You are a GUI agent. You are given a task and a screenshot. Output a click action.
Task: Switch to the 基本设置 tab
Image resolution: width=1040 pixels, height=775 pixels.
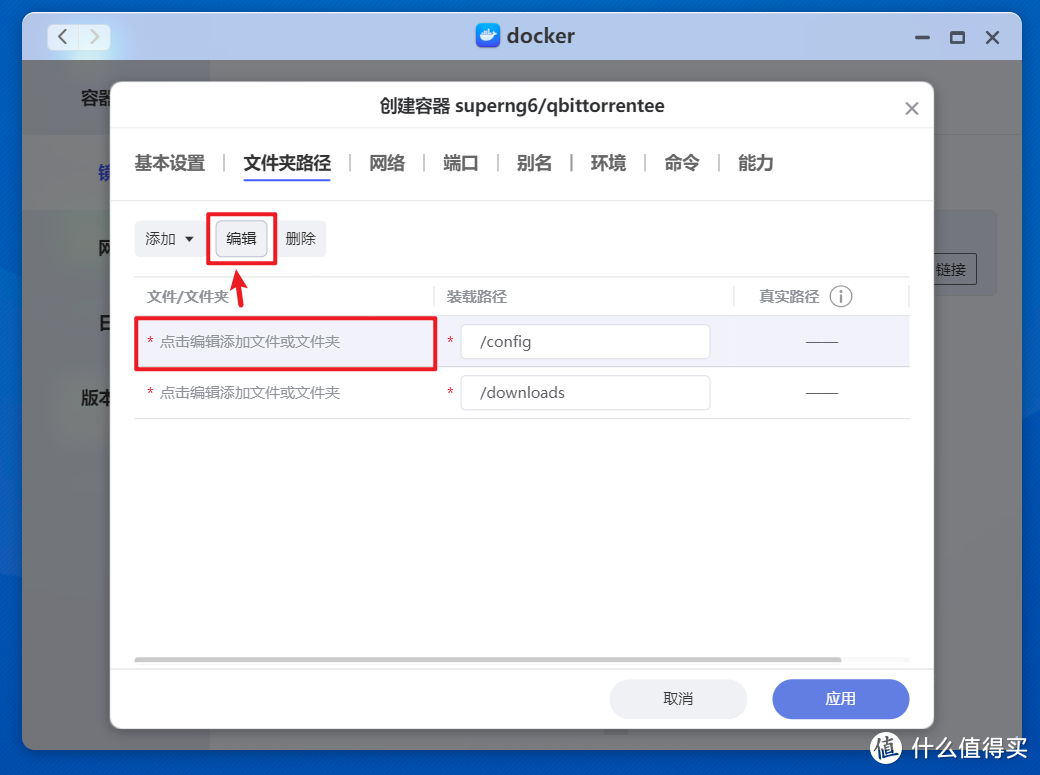click(170, 163)
